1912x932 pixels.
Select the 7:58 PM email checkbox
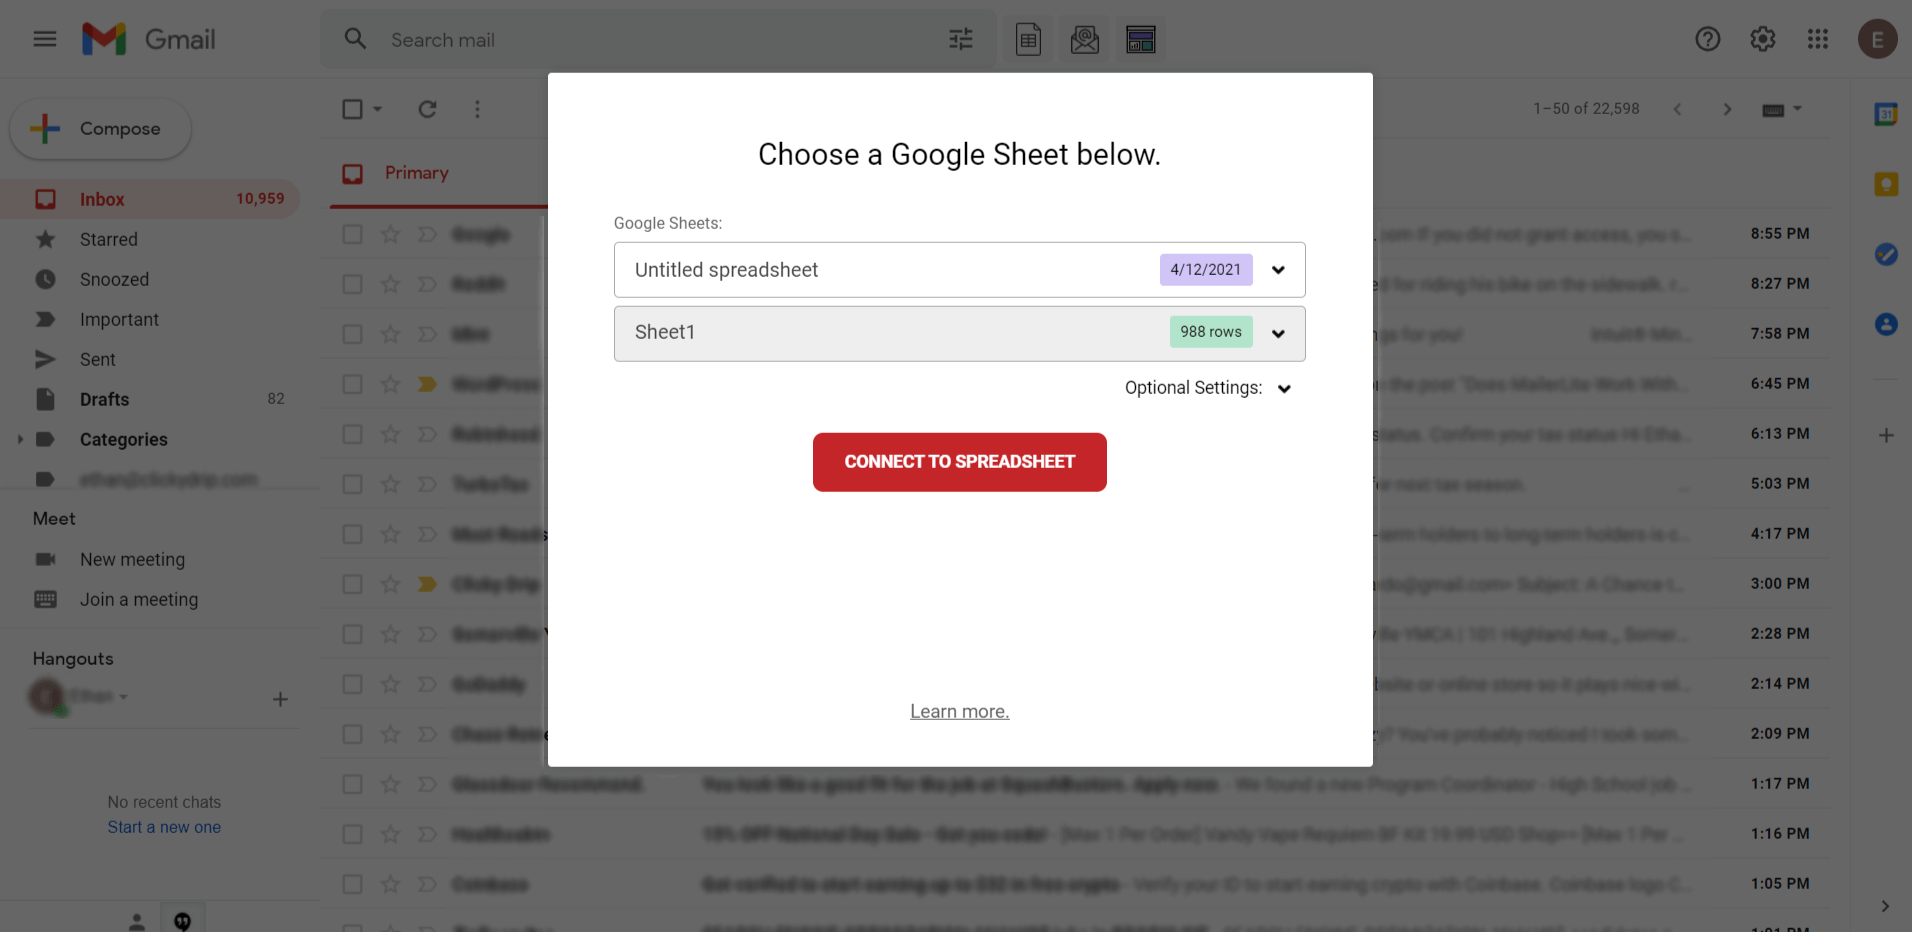(352, 334)
